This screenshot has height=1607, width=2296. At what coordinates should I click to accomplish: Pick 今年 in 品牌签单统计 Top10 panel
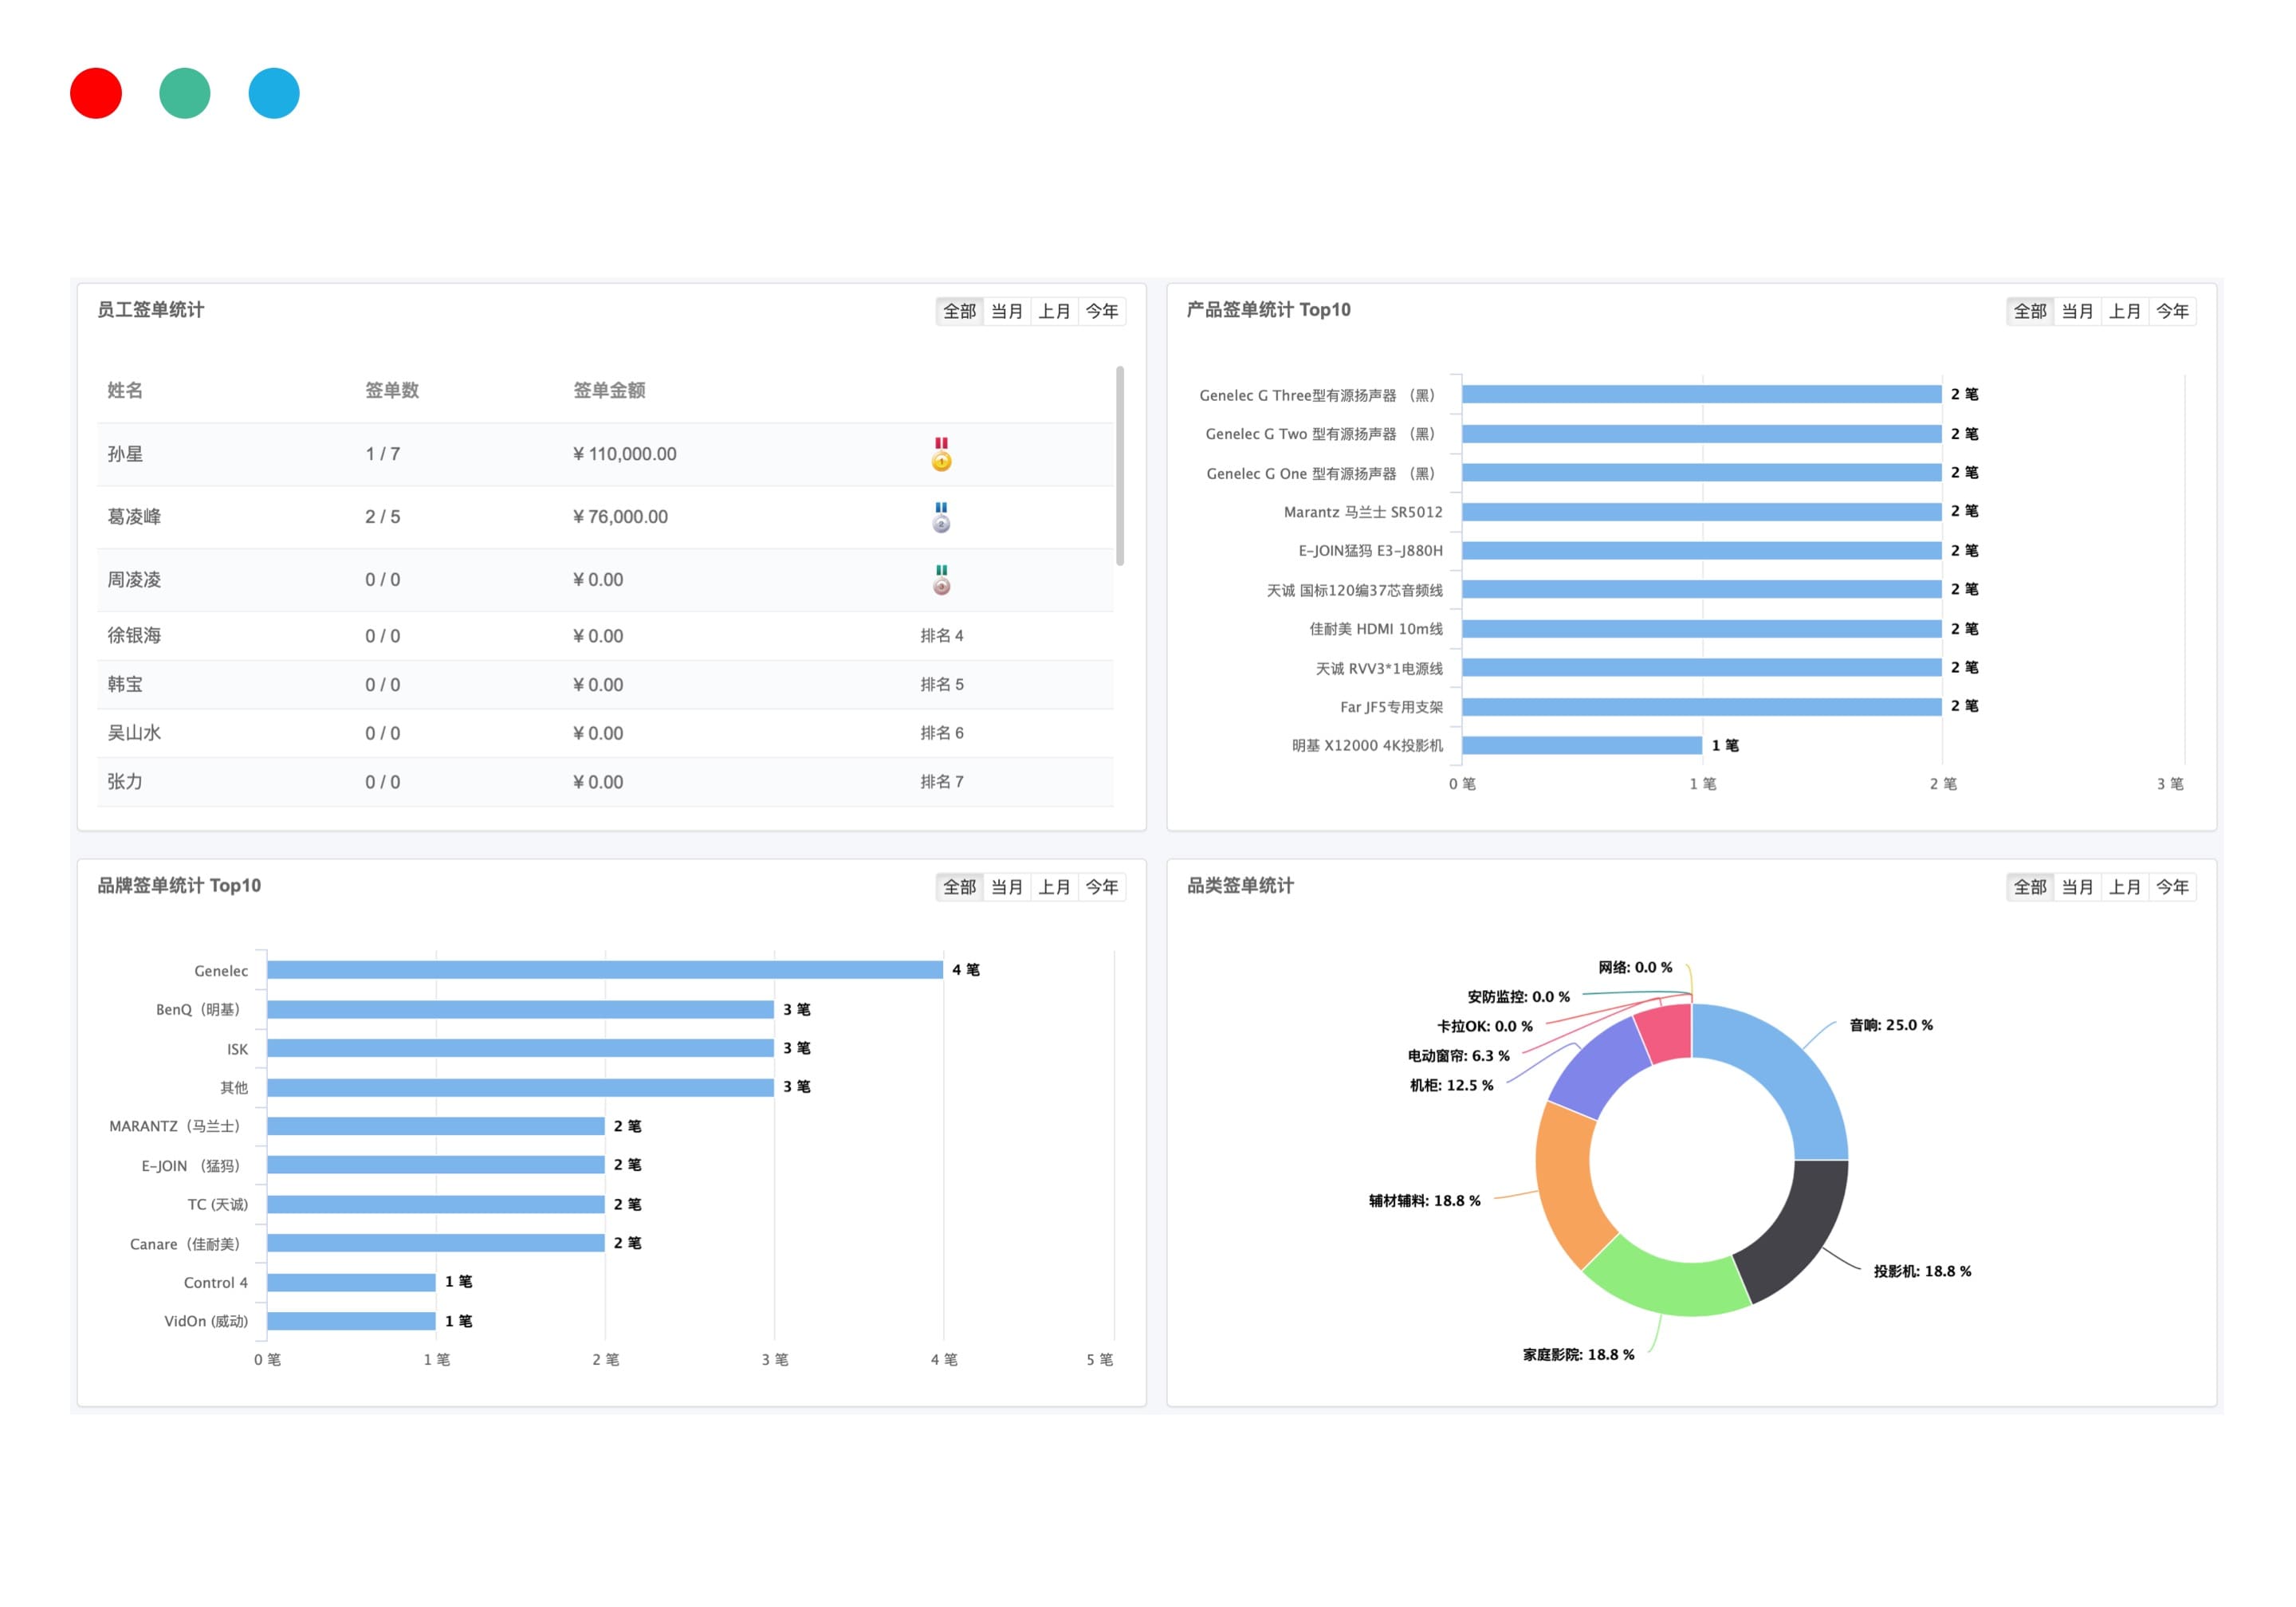1102,887
